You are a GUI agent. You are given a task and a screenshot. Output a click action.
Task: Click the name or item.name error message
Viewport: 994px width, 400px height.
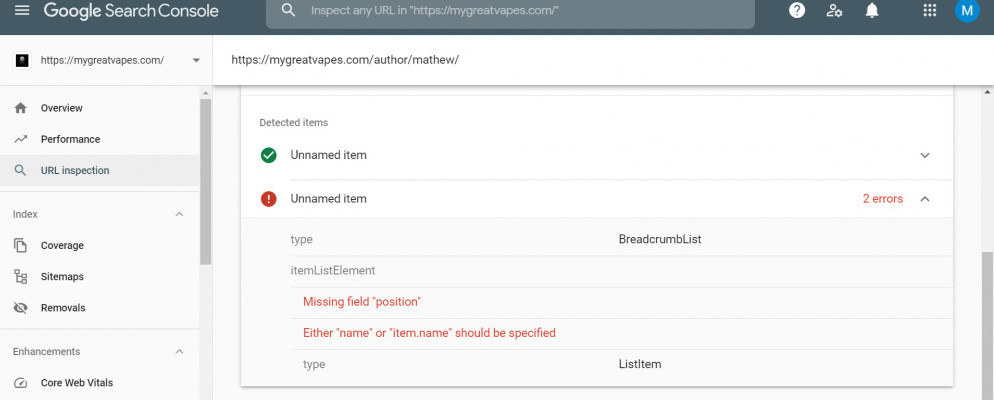coord(429,333)
